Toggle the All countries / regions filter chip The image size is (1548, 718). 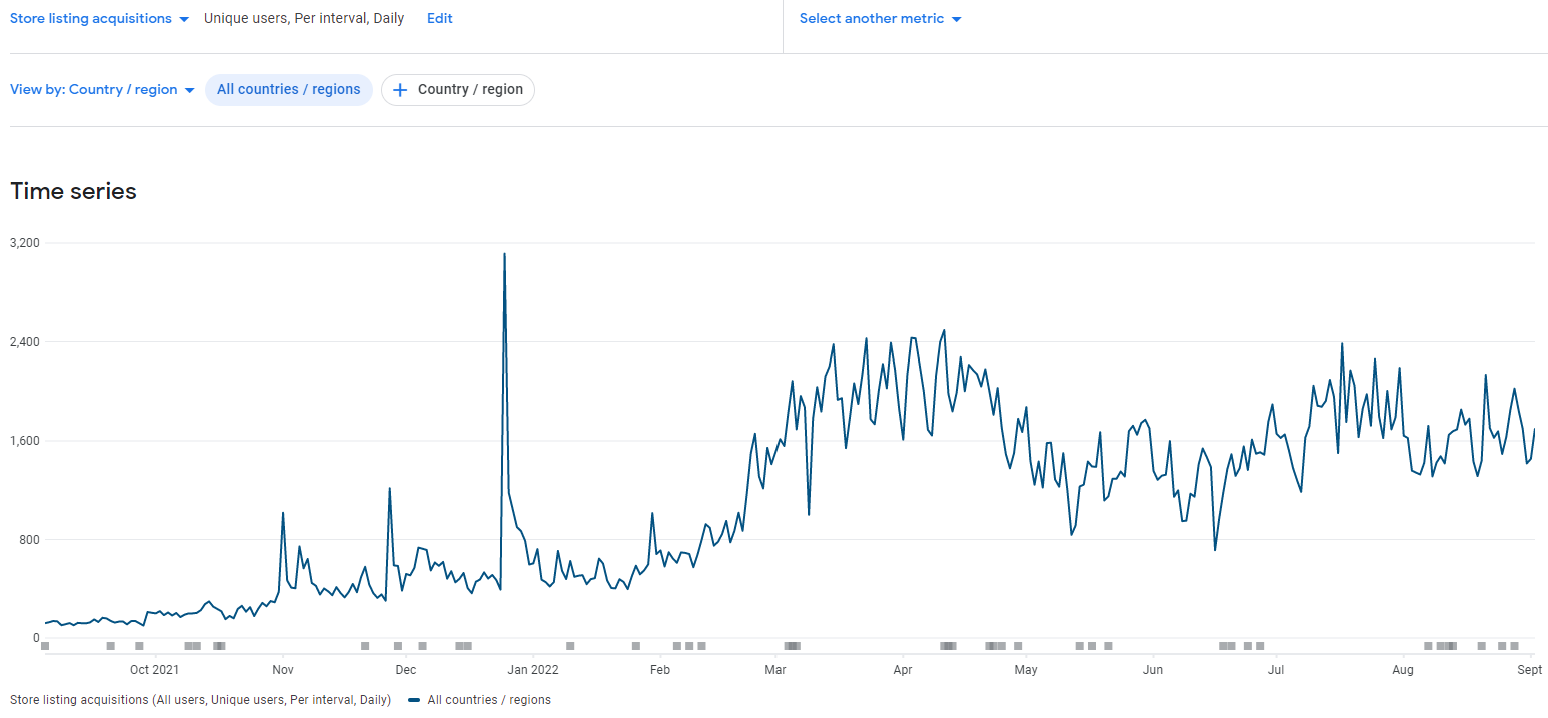(289, 89)
